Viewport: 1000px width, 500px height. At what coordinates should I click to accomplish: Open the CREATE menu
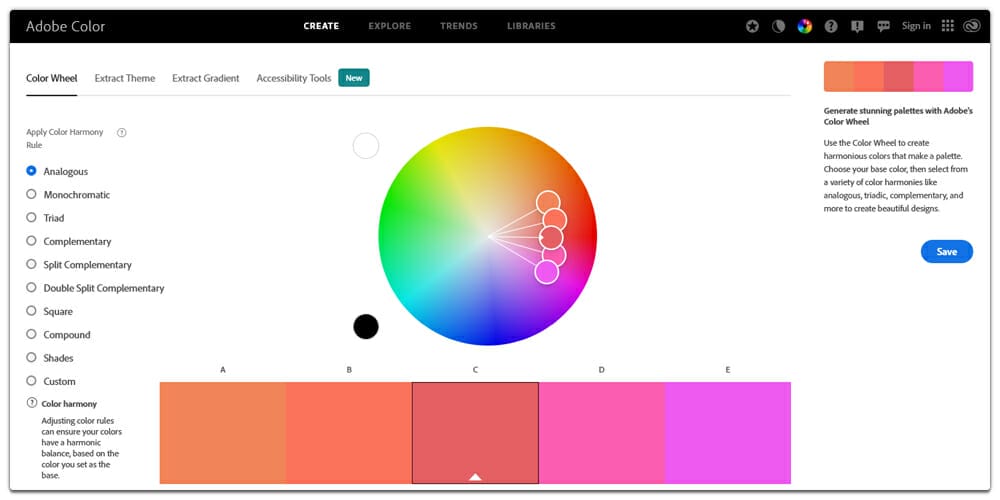[321, 26]
